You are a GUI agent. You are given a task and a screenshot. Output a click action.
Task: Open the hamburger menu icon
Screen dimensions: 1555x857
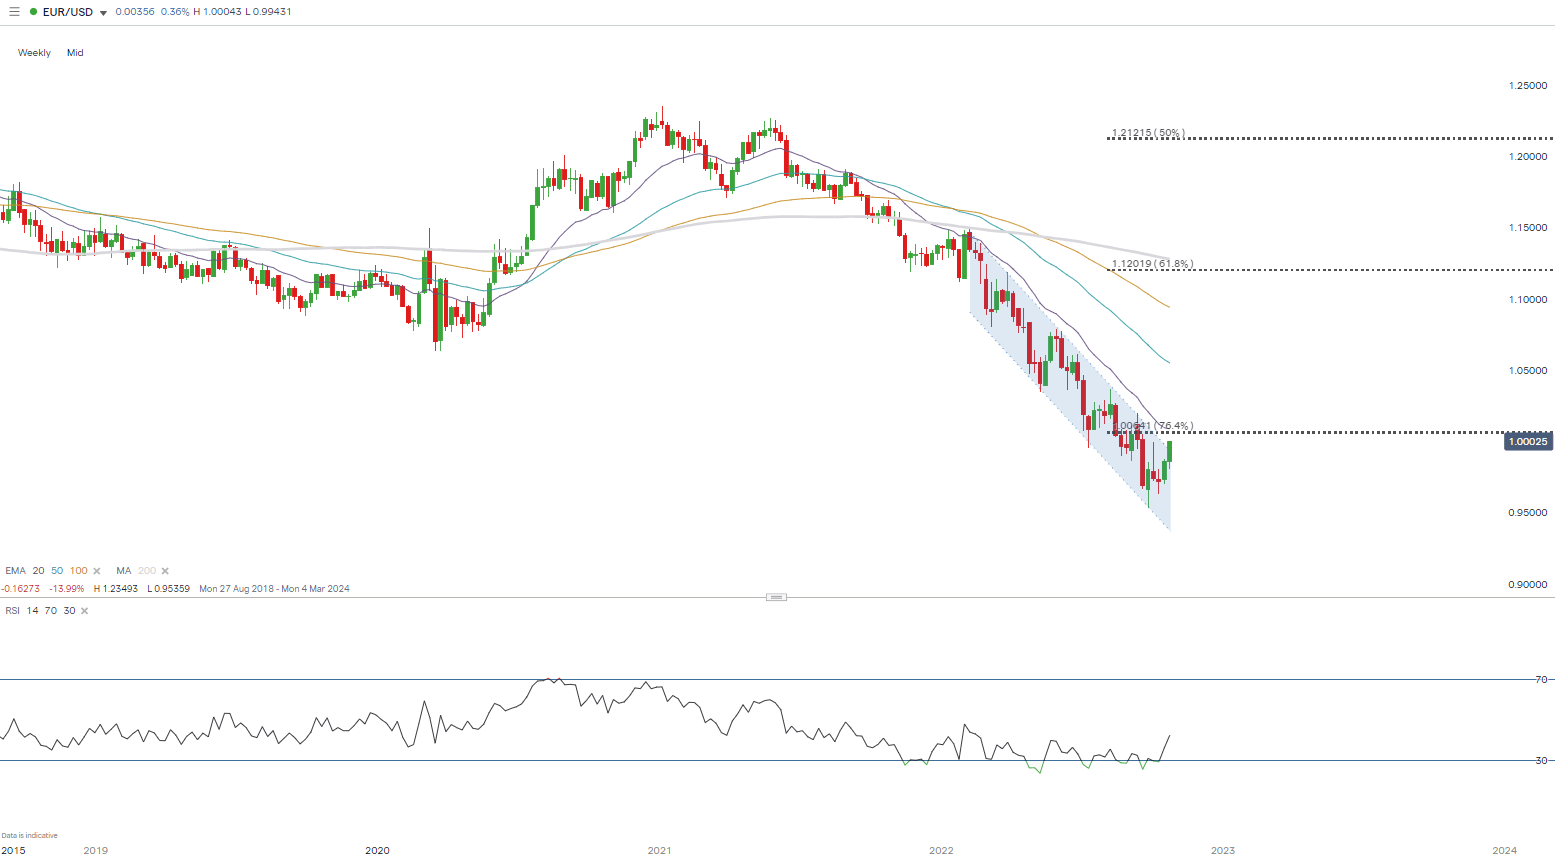pyautogui.click(x=14, y=12)
